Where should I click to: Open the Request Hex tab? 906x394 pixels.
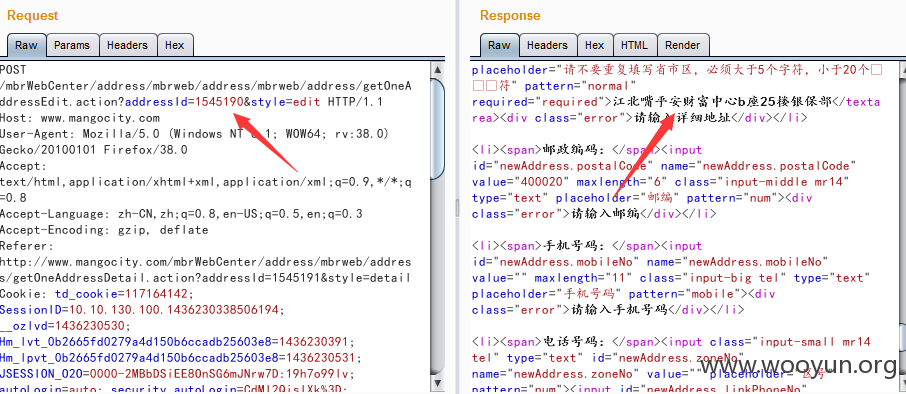174,45
